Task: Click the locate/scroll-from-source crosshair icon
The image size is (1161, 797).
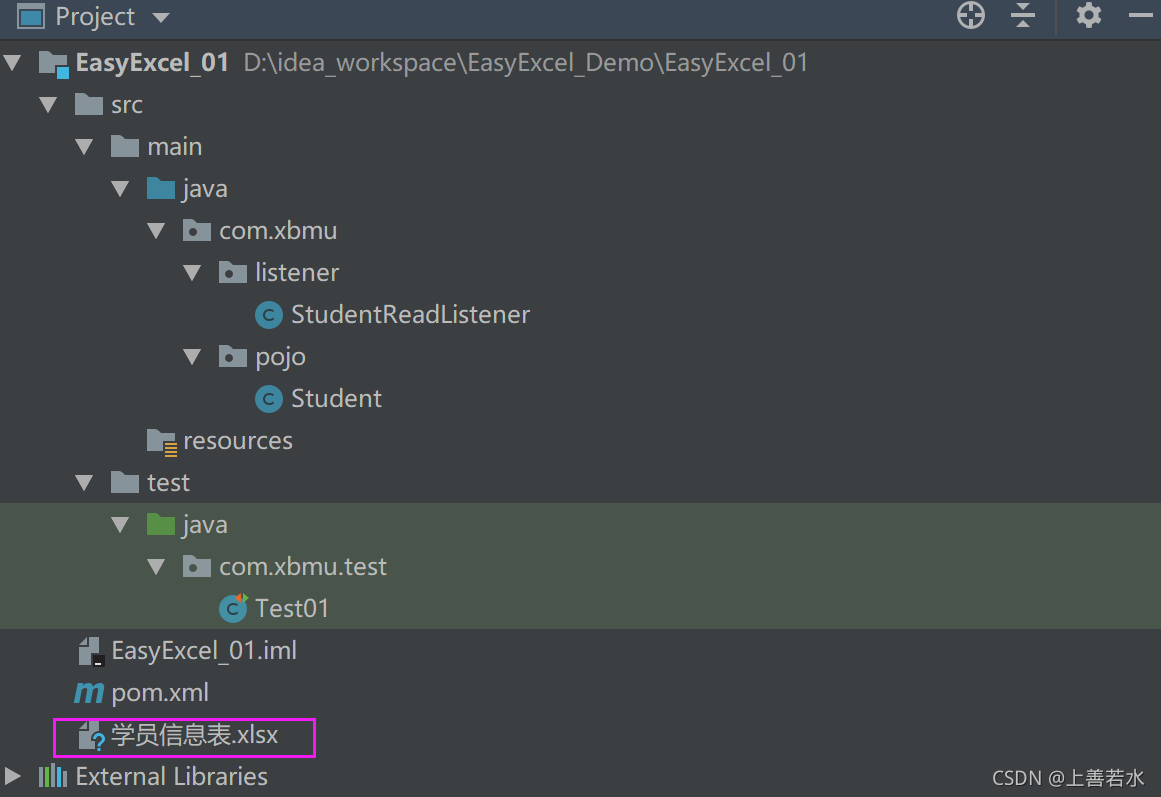Action: [971, 15]
